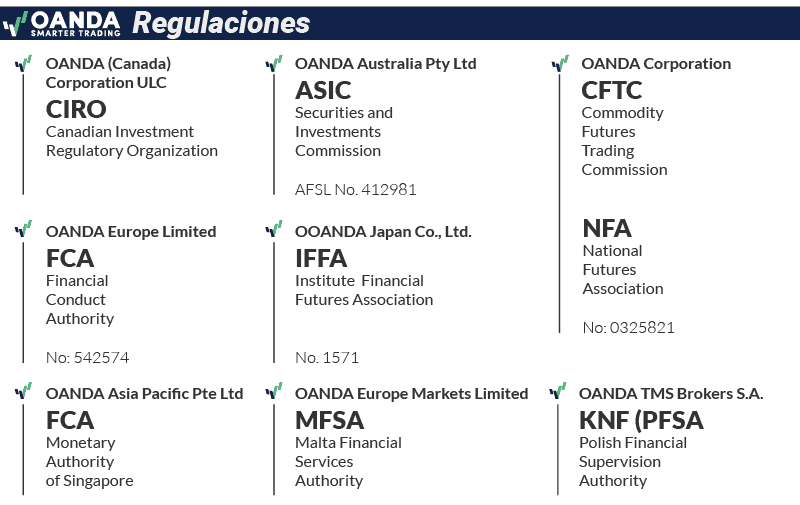Click the AFSL No. 412981 text
The height and width of the screenshot is (505, 800).
[x=356, y=190]
